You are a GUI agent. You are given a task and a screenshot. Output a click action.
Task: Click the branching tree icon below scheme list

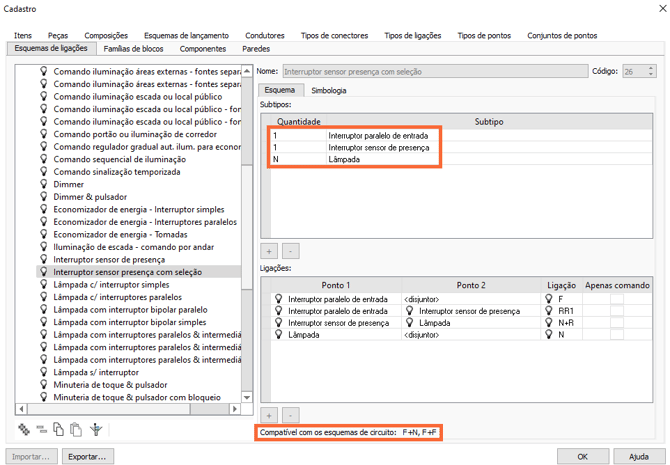(95, 430)
